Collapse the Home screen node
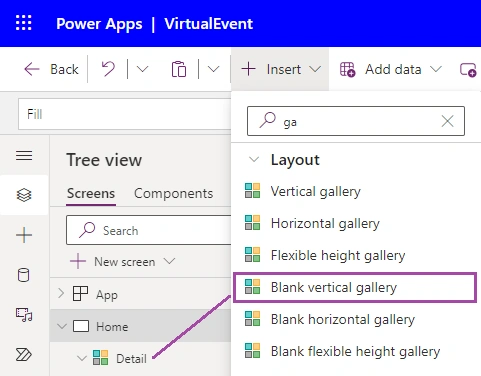Viewport: 481px width, 376px height. point(62,326)
